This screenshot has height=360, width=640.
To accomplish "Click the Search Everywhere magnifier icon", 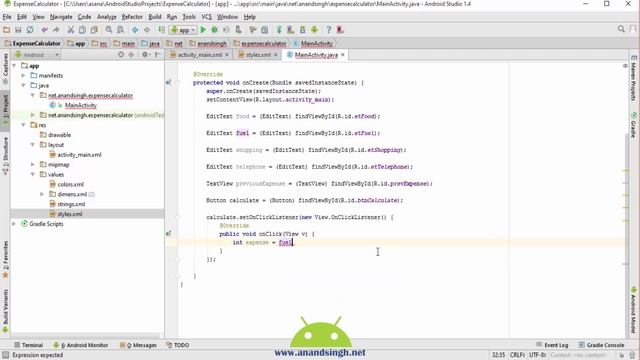I will coord(621,29).
